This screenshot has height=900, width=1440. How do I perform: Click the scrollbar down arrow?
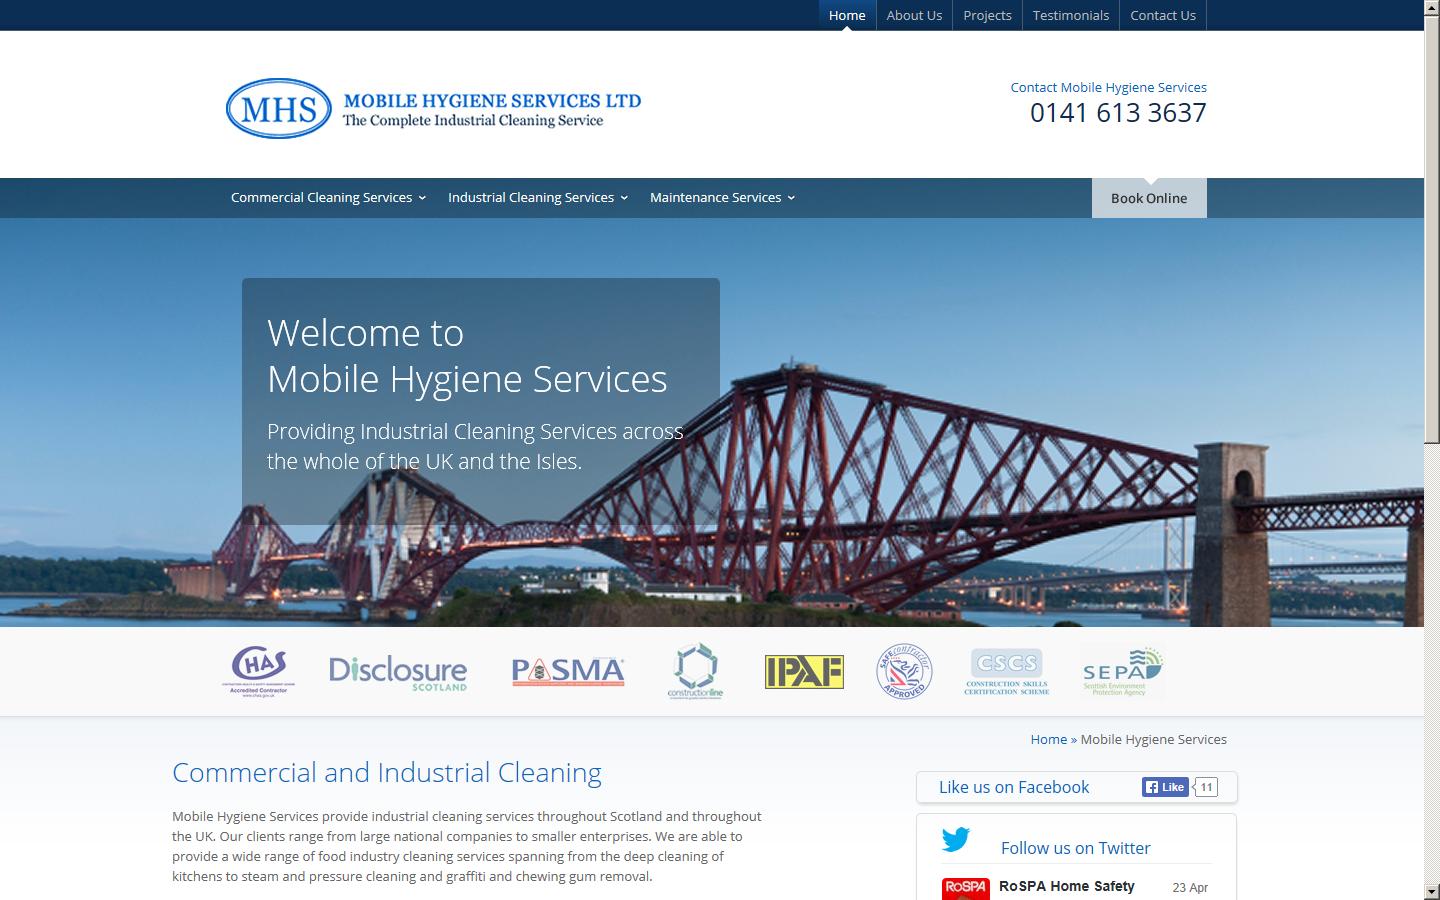point(1432,892)
